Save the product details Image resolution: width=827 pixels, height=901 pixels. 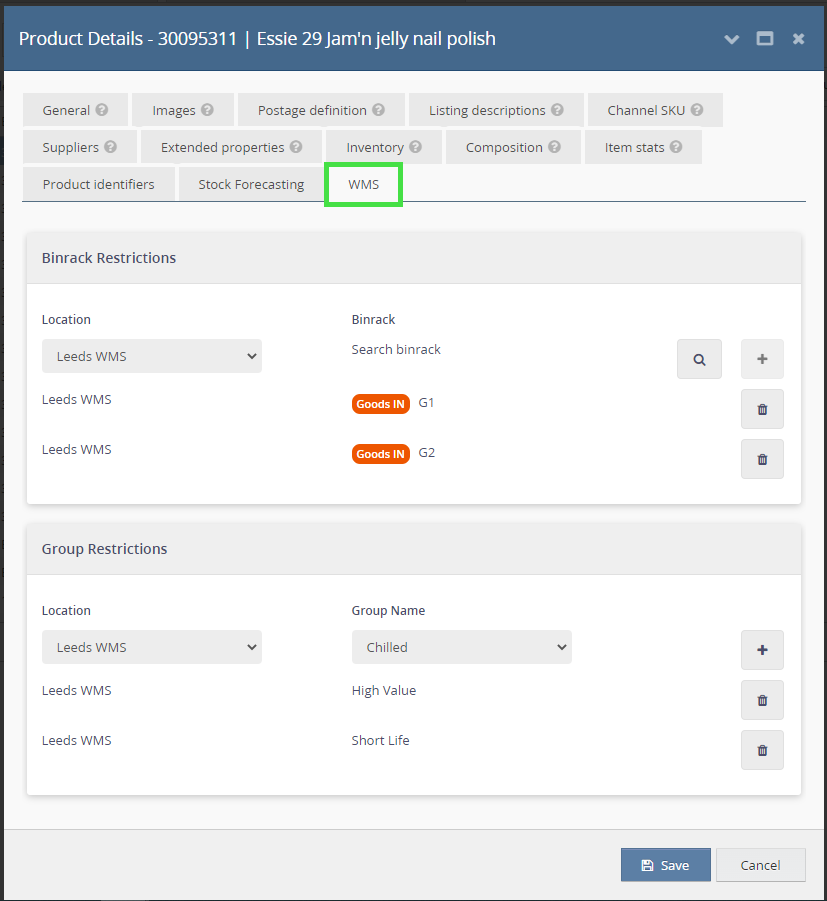pyautogui.click(x=665, y=865)
